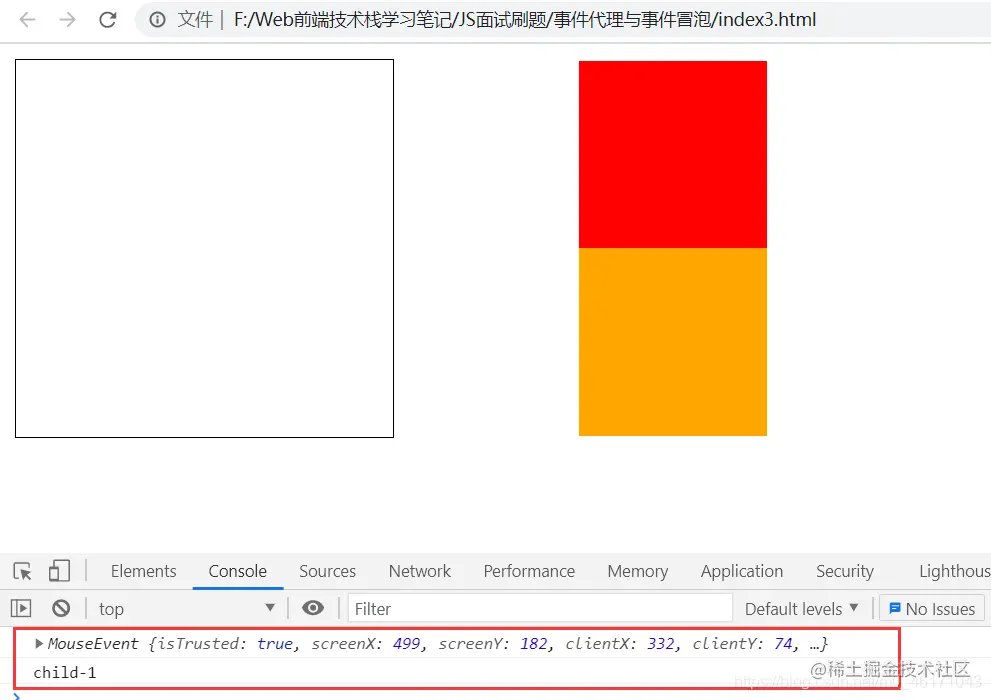Reload the index3.html page
The image size is (991, 700).
point(107,20)
